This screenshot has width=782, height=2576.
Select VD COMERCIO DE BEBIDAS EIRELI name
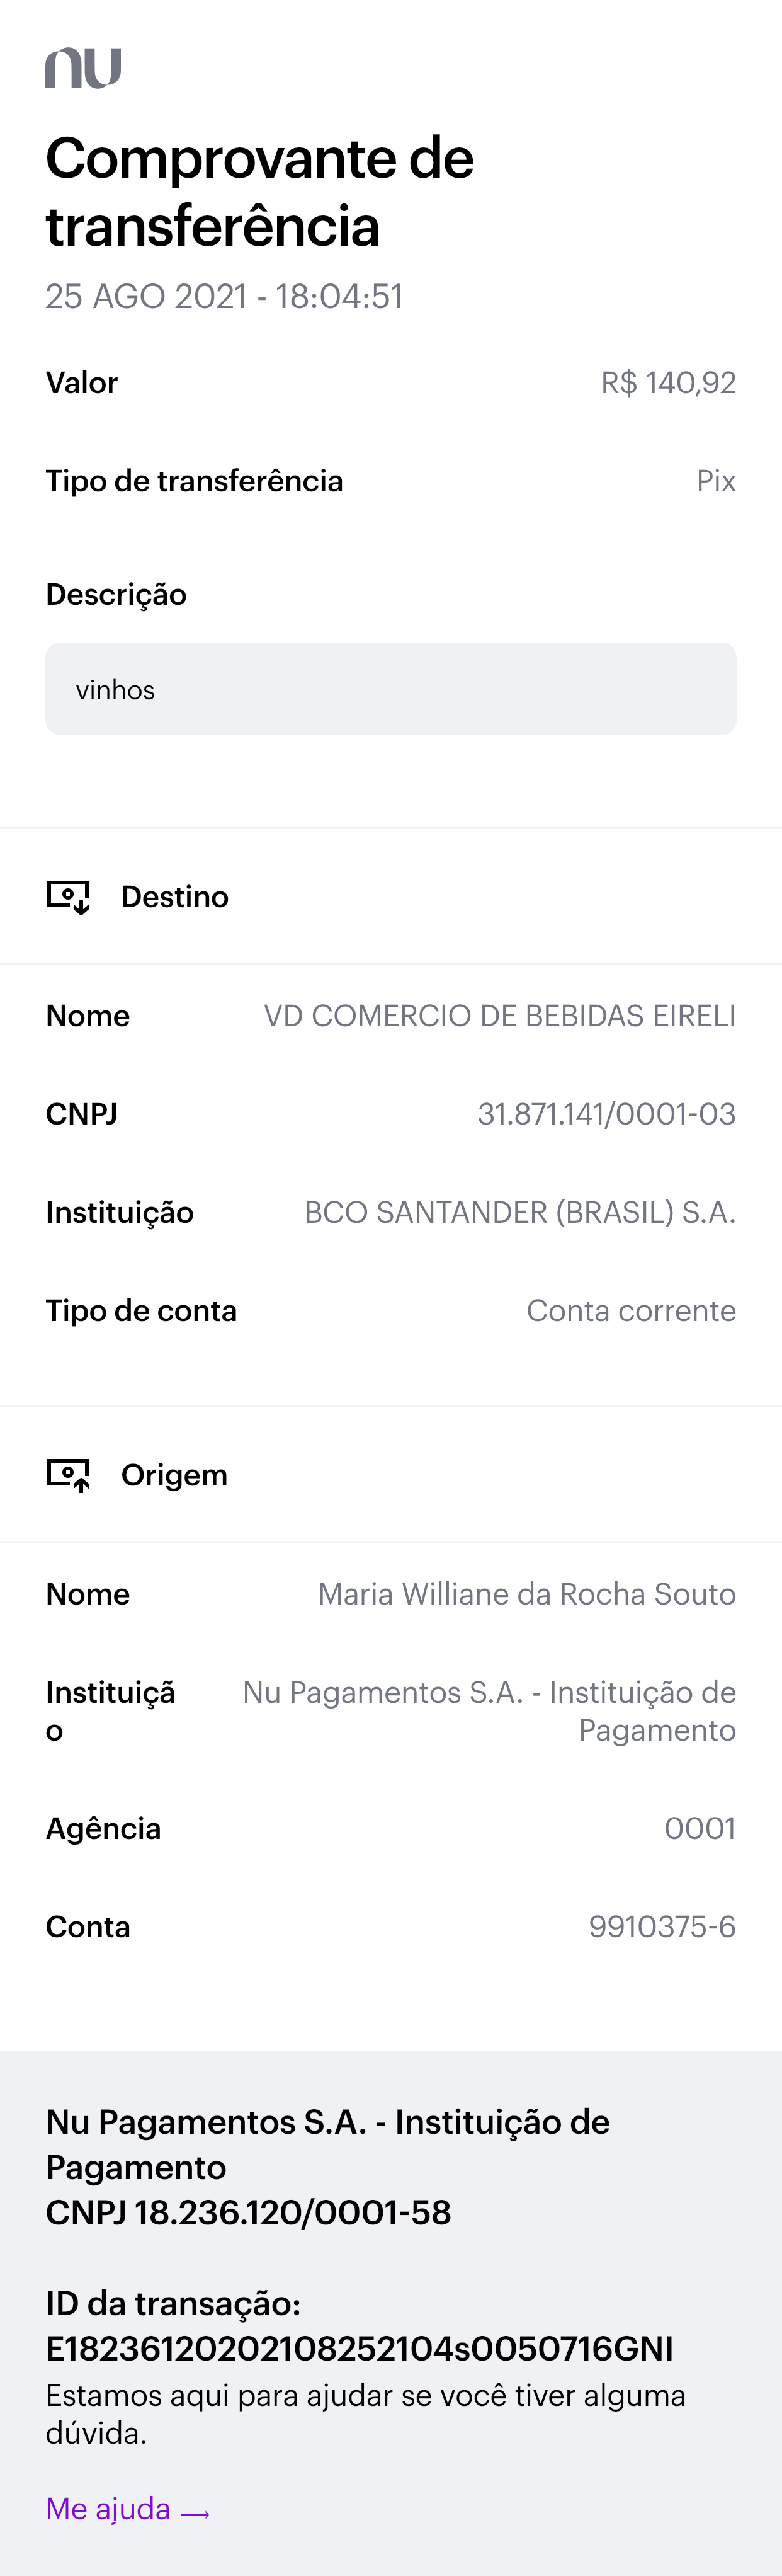[499, 1015]
